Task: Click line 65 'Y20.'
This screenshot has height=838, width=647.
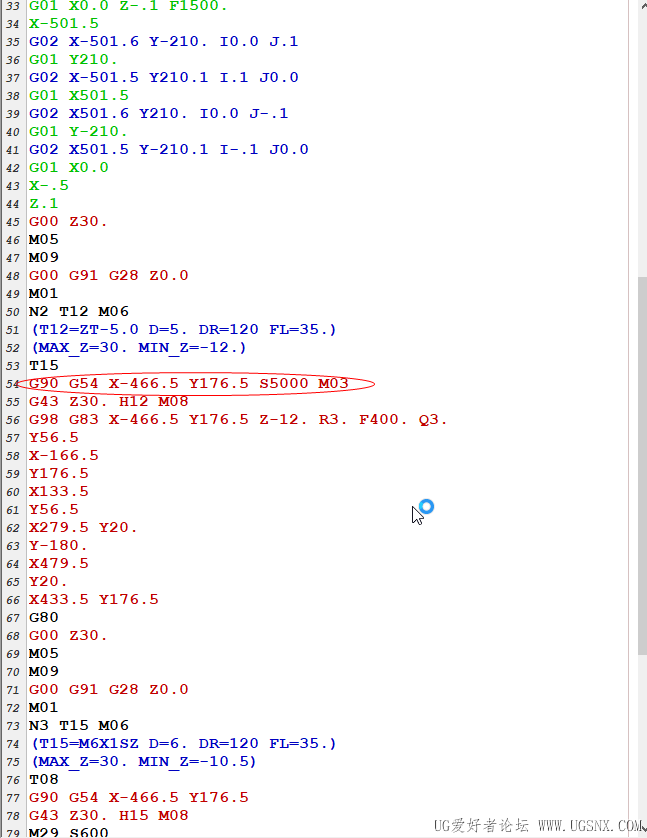Action: [x=48, y=581]
